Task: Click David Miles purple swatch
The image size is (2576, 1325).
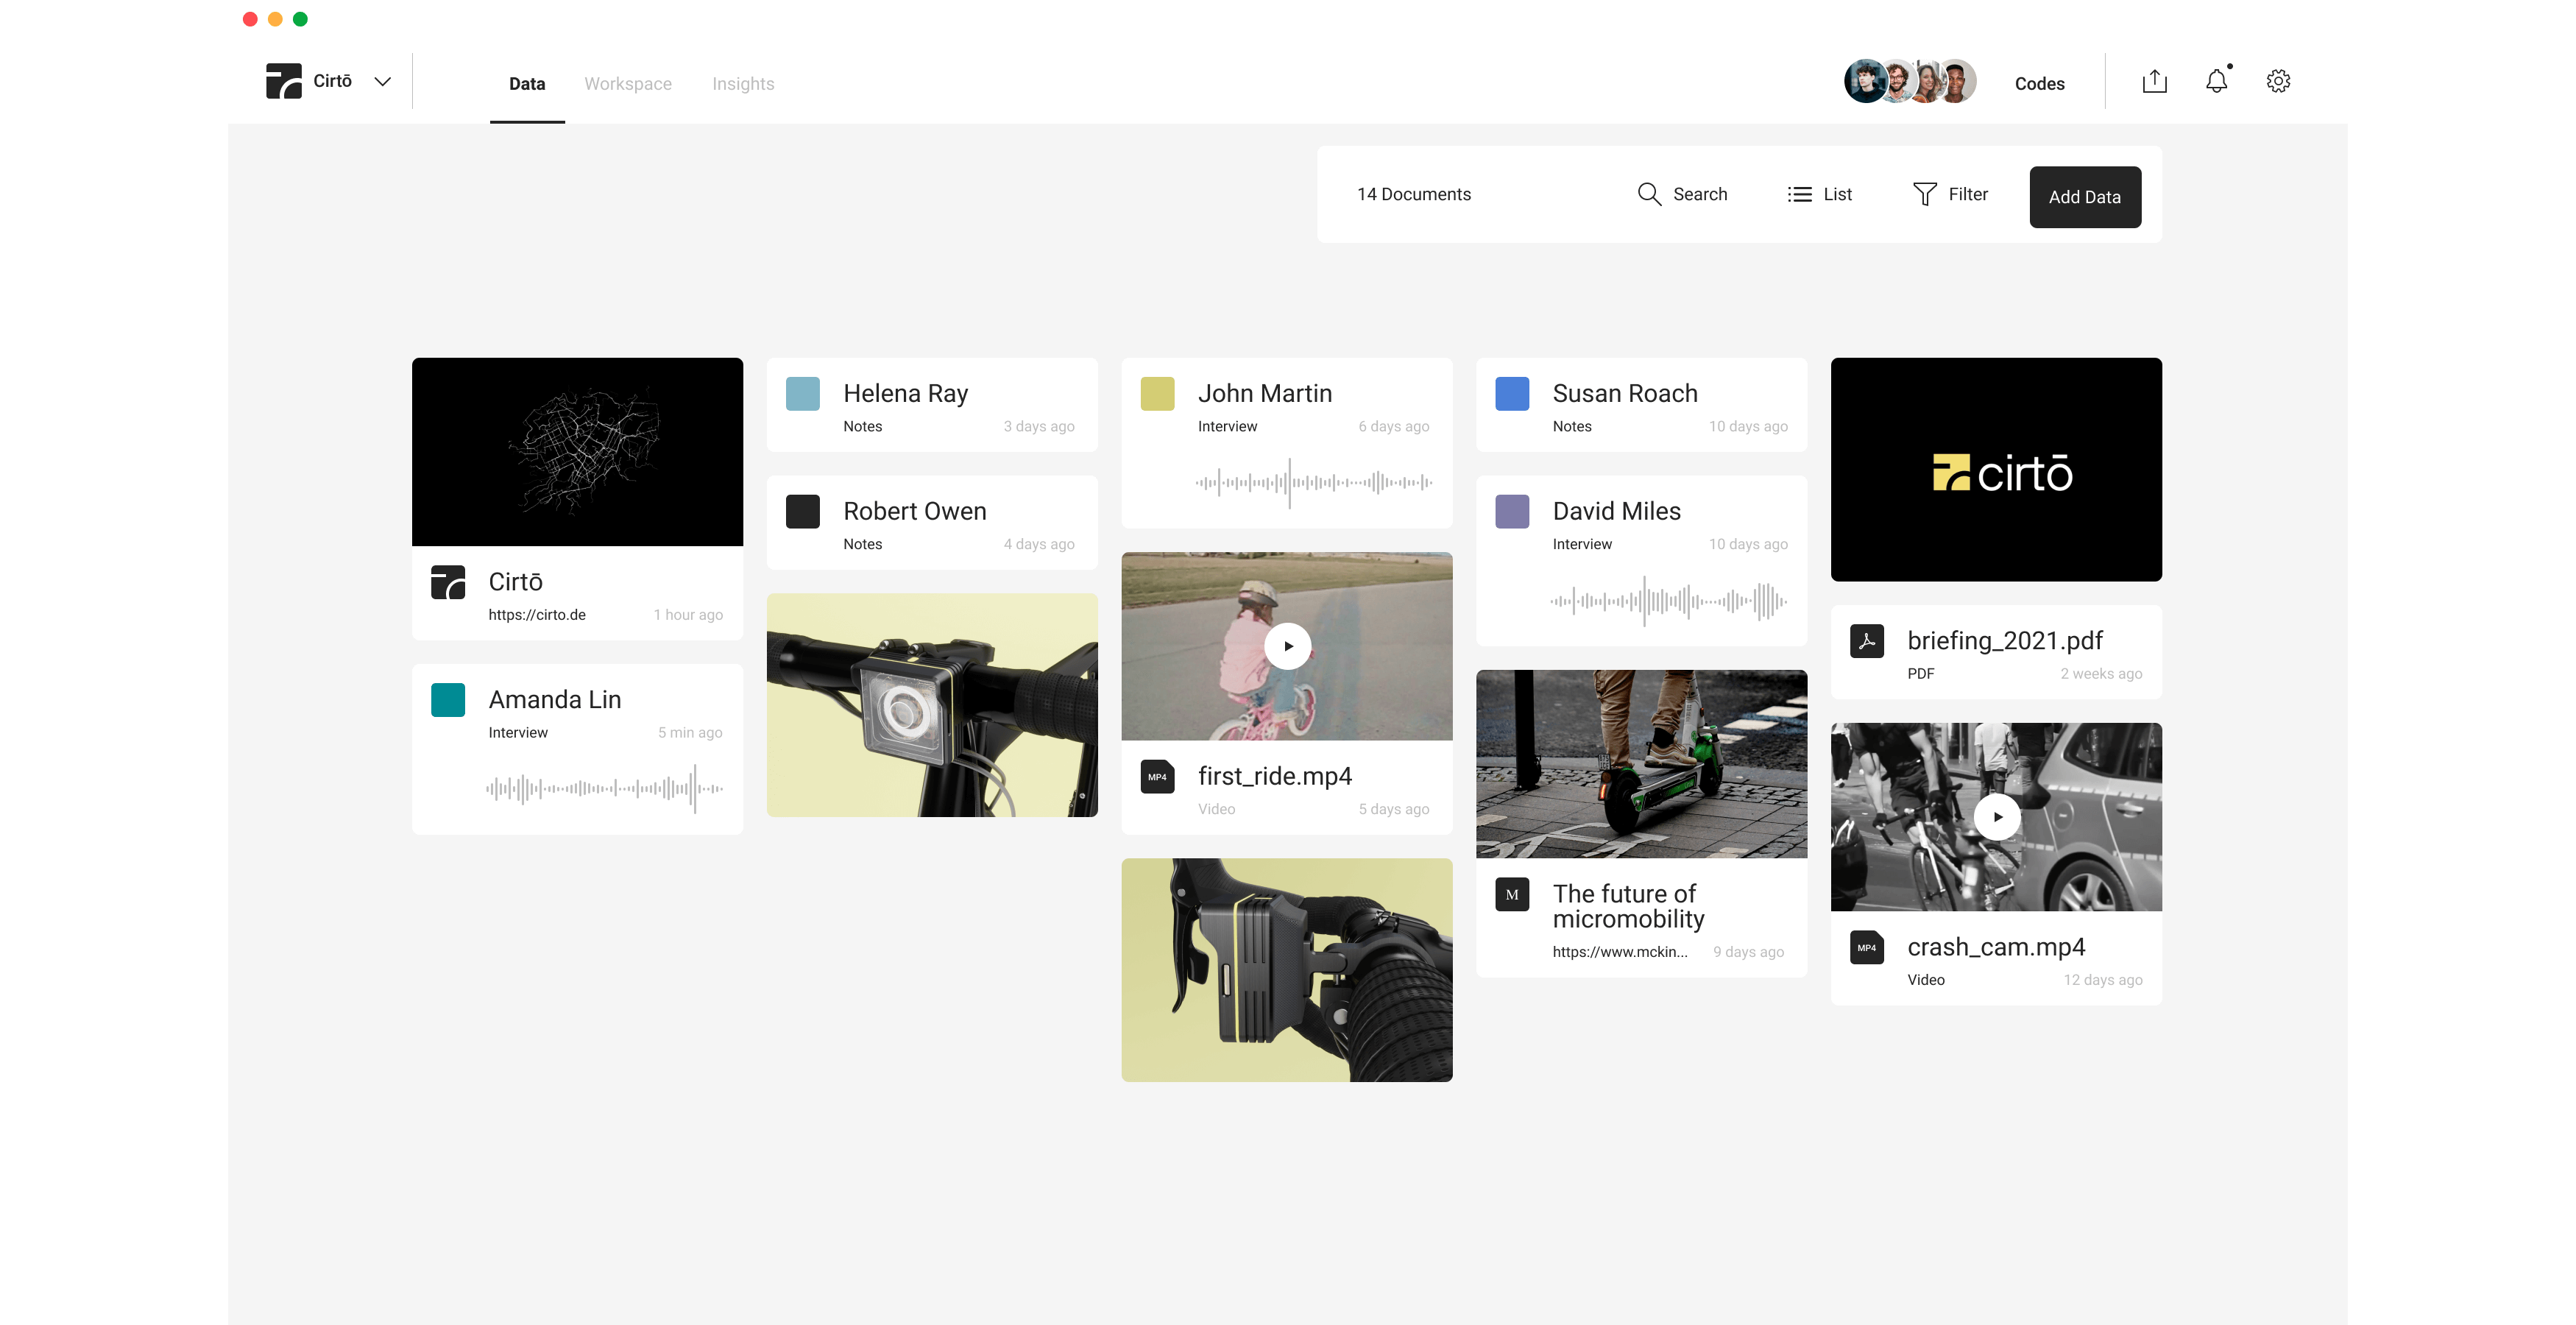Action: [1512, 512]
